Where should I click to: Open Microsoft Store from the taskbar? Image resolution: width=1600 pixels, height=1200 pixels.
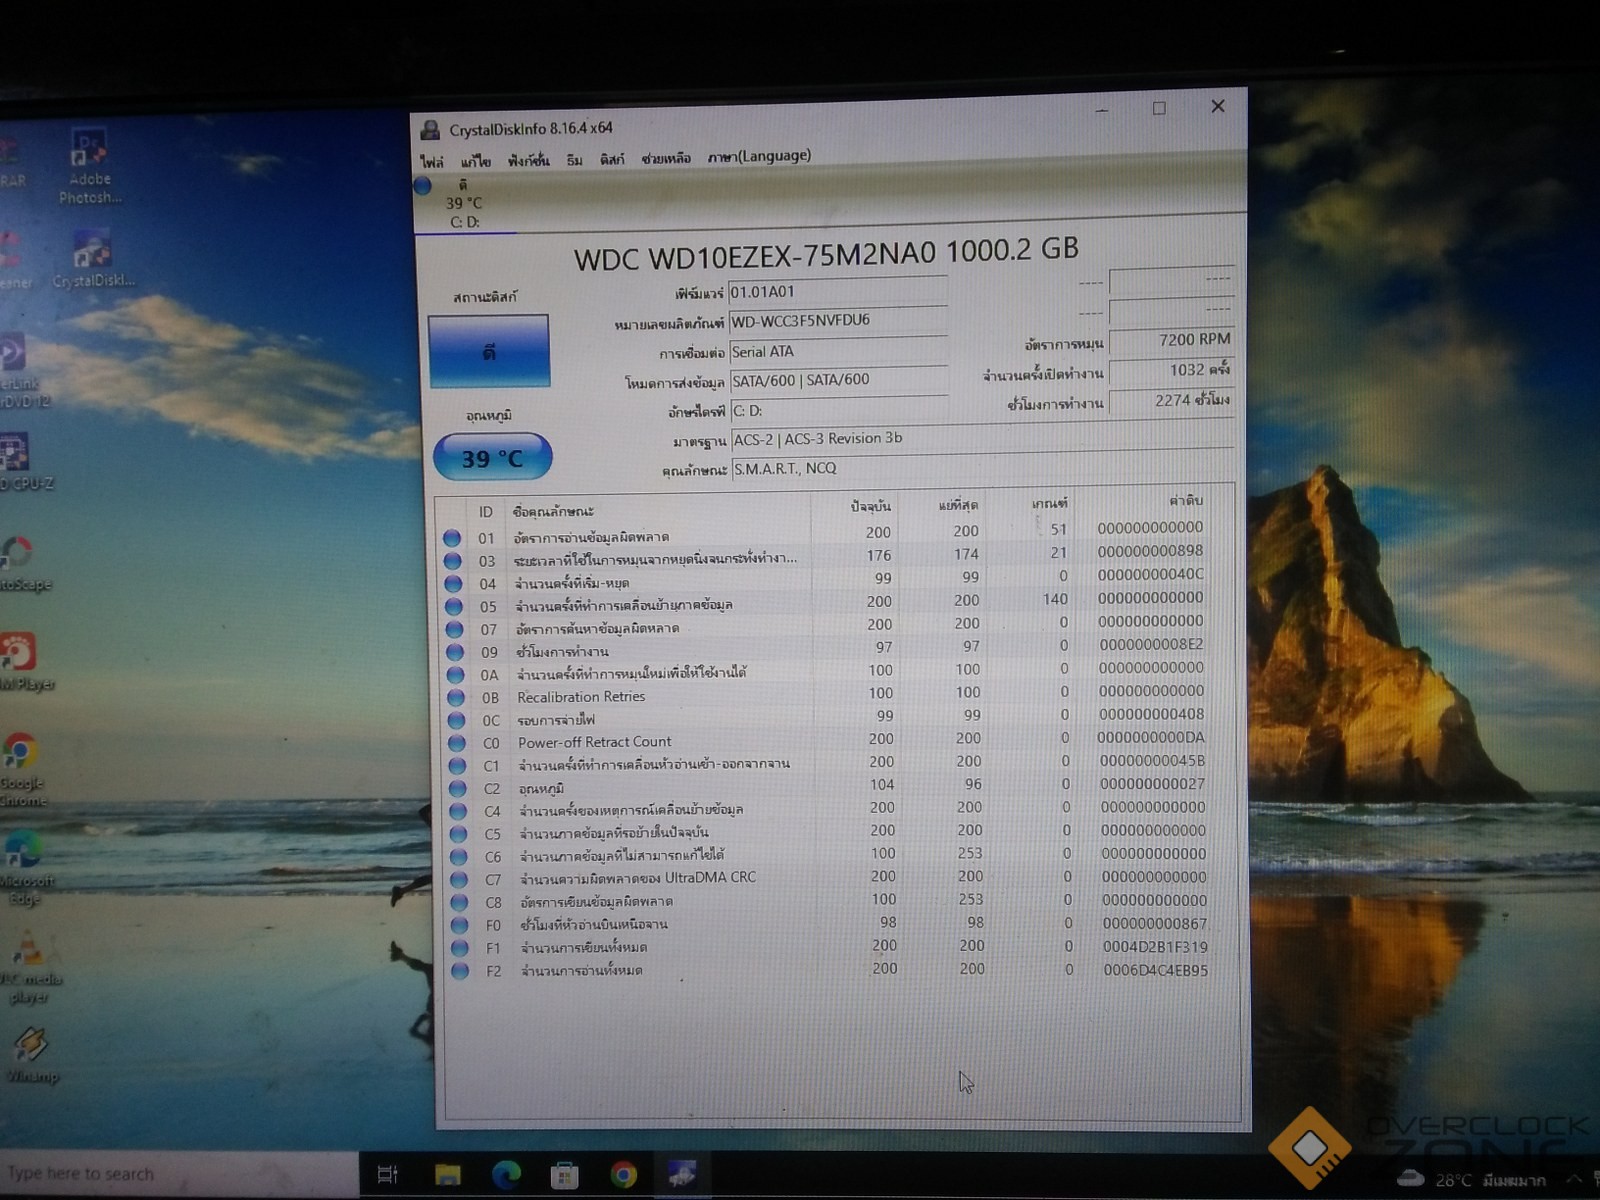tap(565, 1174)
